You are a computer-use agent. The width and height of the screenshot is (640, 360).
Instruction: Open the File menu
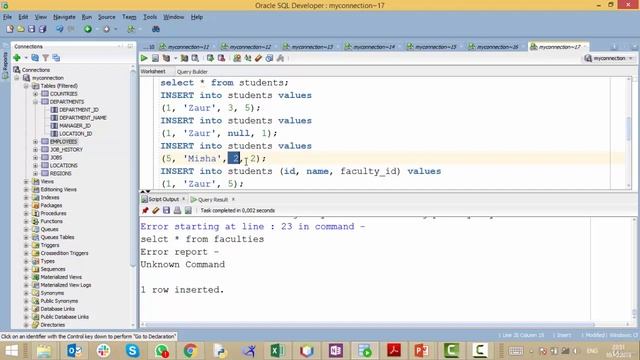tap(7, 17)
